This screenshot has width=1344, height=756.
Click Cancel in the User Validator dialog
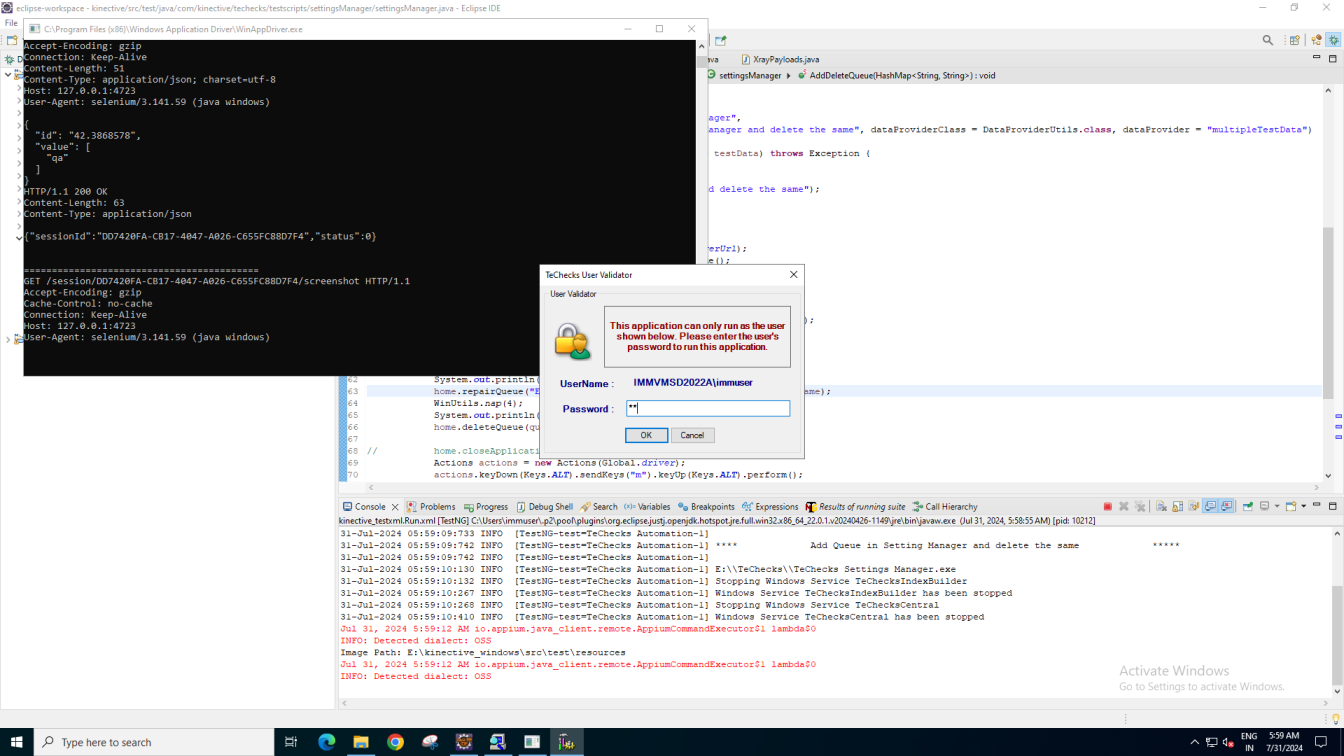coord(692,435)
